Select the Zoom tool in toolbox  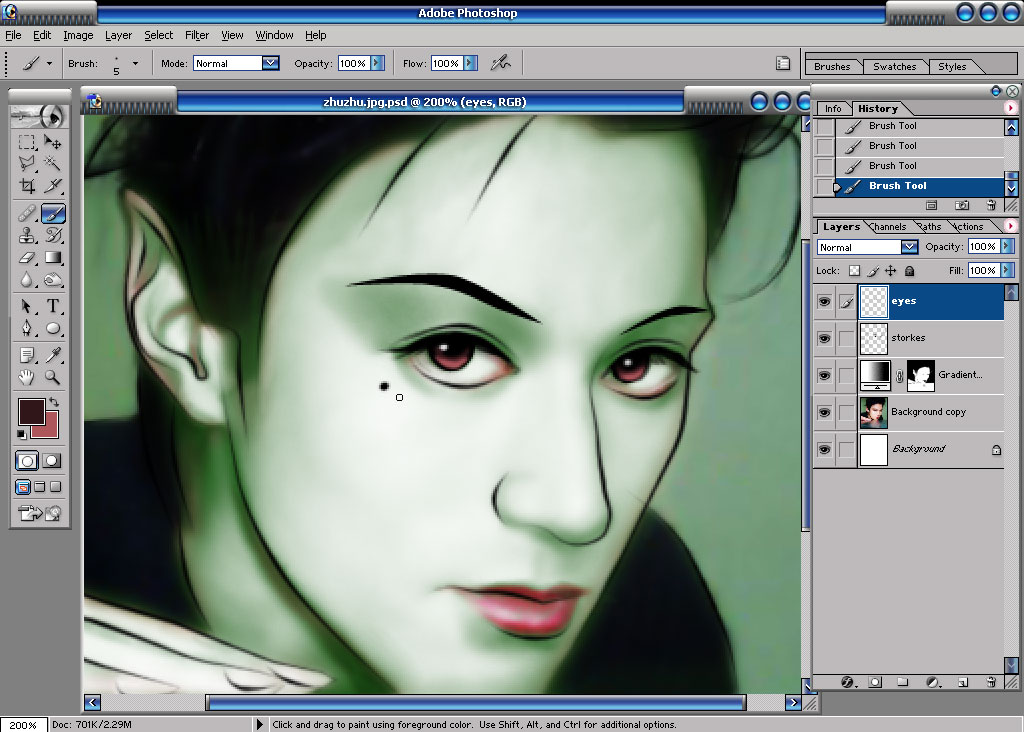pyautogui.click(x=52, y=377)
